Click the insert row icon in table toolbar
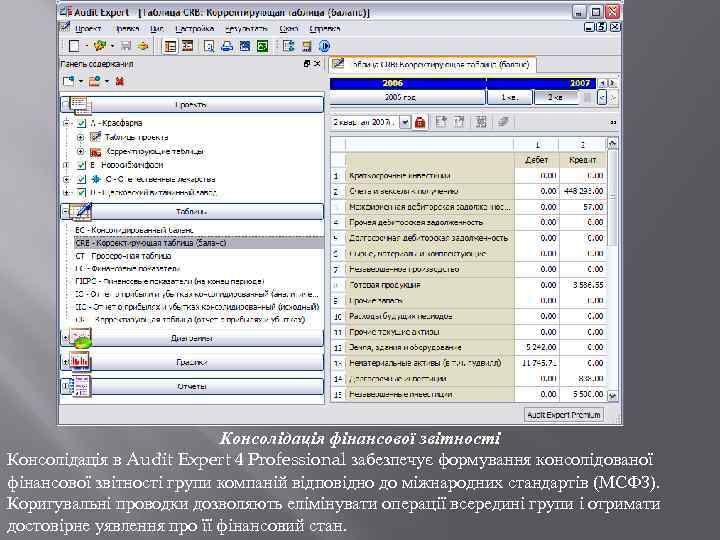The height and width of the screenshot is (540, 720). pos(441,122)
